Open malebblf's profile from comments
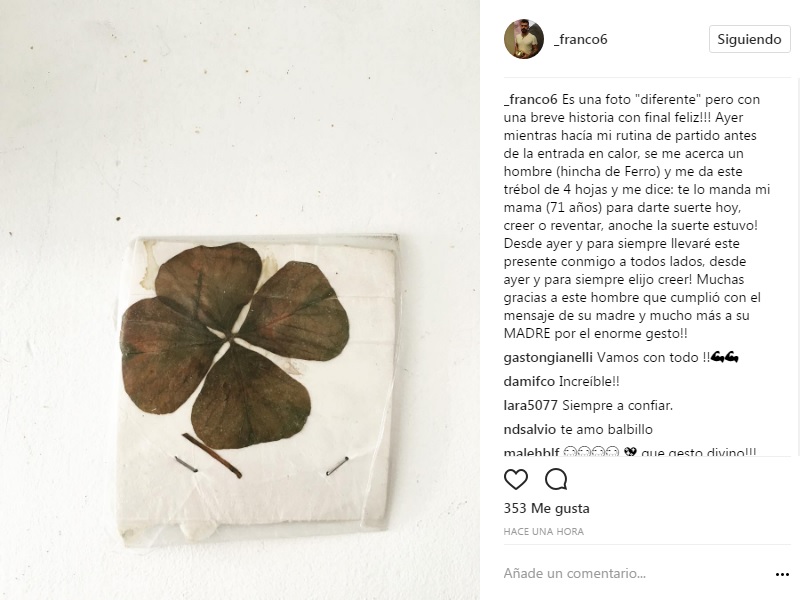Screen dimensions: 800x600 pyautogui.click(x=531, y=452)
